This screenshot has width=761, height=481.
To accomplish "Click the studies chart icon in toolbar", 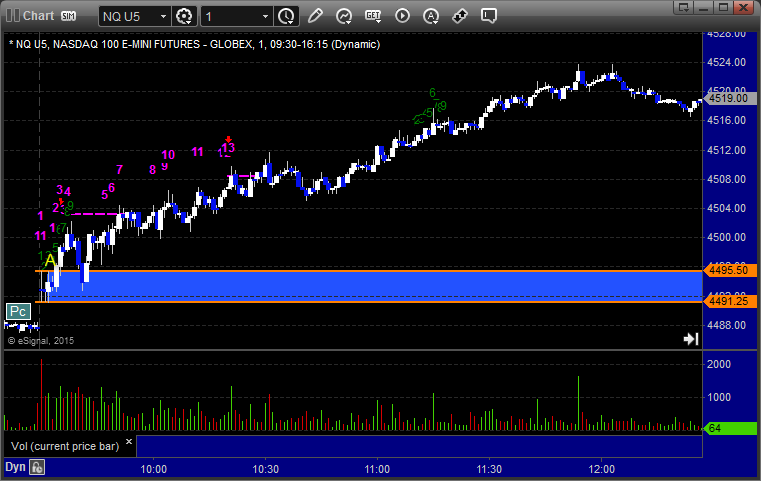I will point(344,16).
